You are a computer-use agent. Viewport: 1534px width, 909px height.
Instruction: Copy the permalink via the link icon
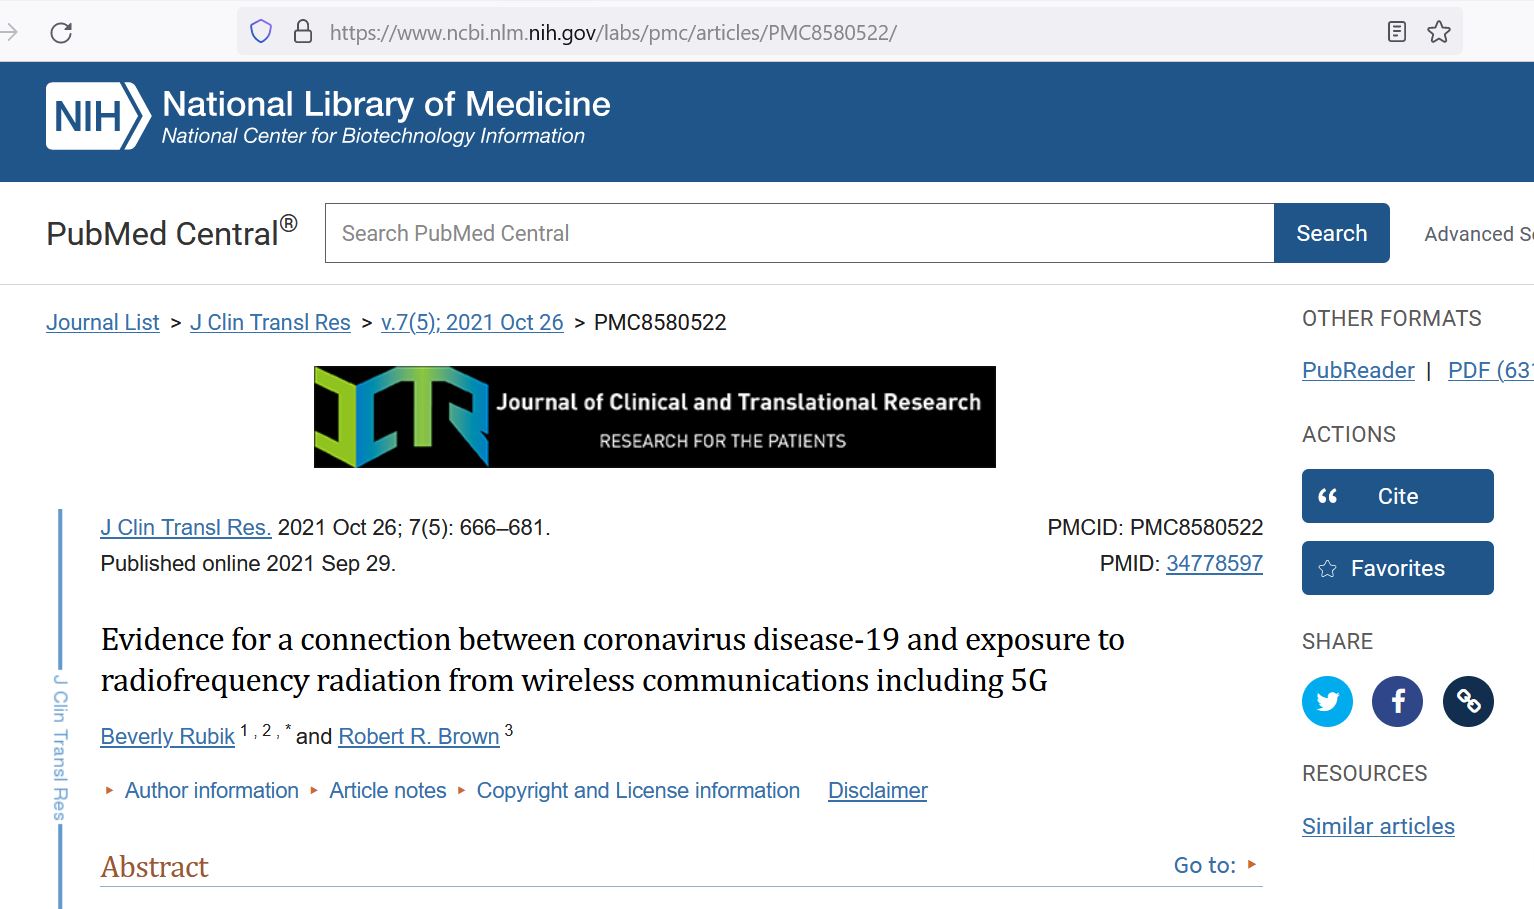coord(1468,701)
